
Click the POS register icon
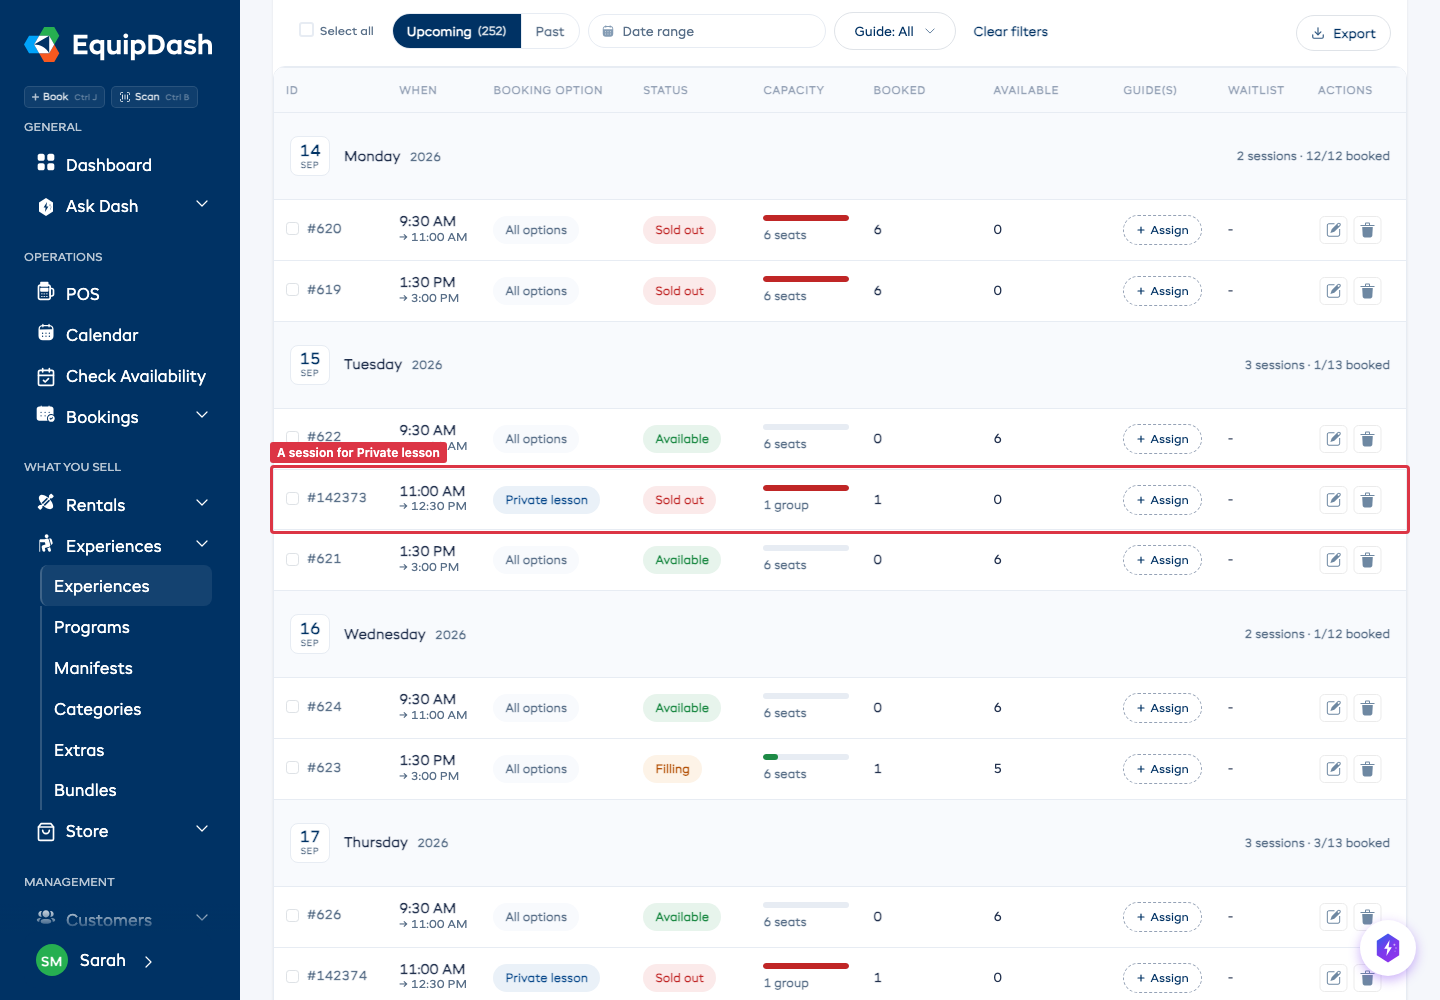coord(46,291)
